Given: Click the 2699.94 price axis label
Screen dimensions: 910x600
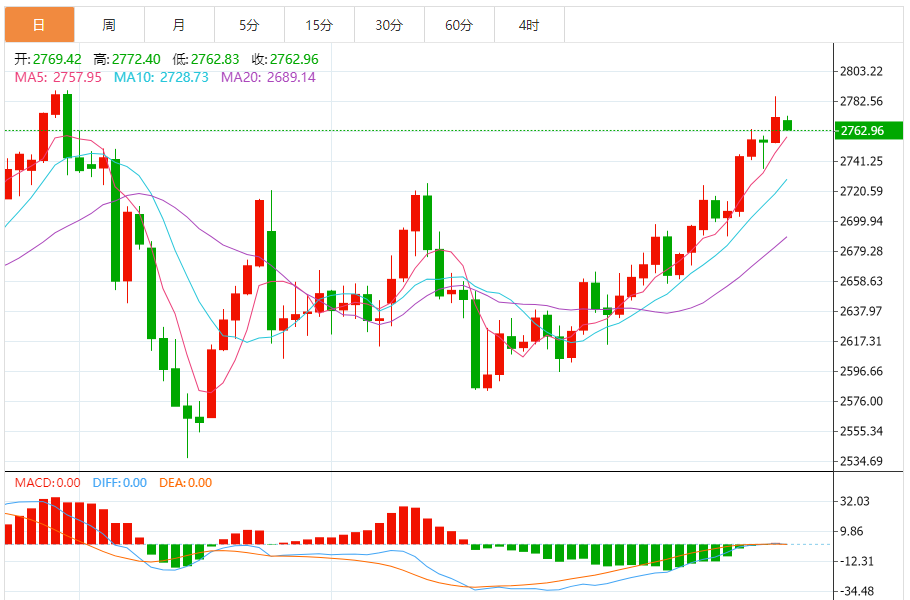Looking at the screenshot, I should point(861,221).
